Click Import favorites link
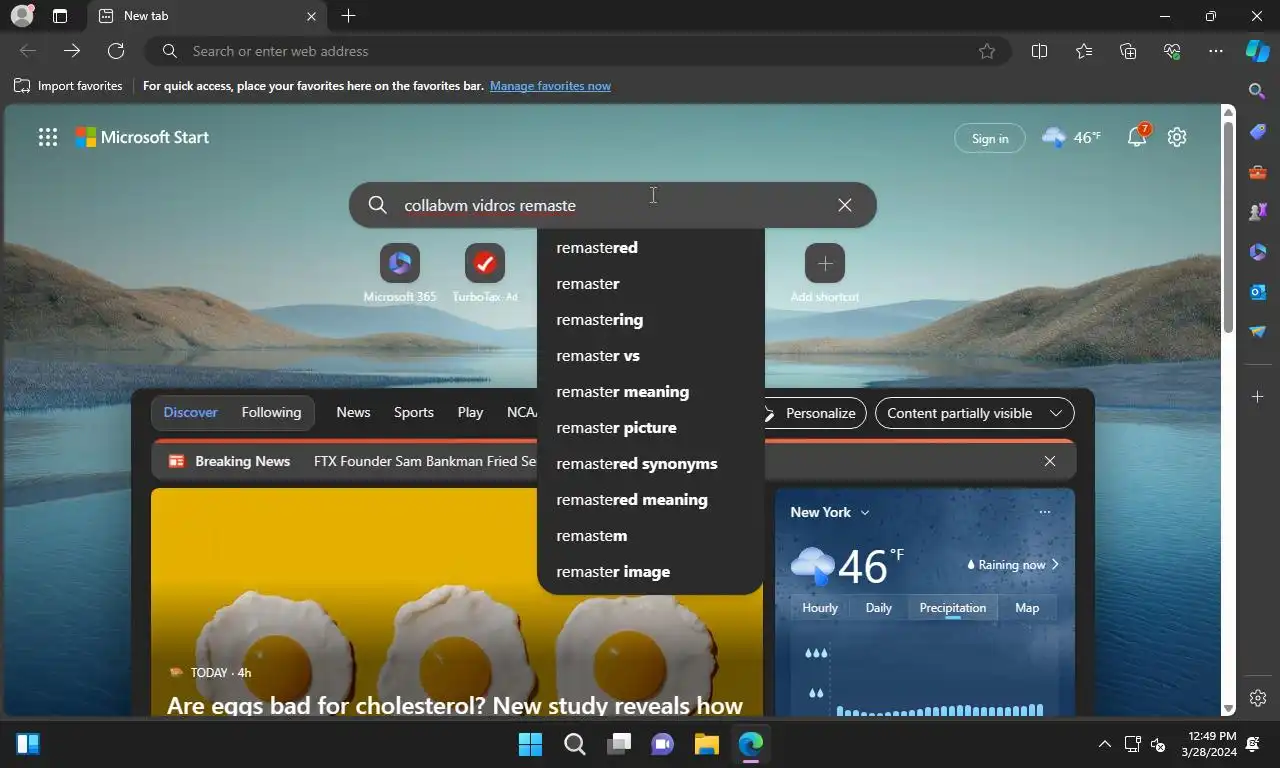 coord(68,86)
